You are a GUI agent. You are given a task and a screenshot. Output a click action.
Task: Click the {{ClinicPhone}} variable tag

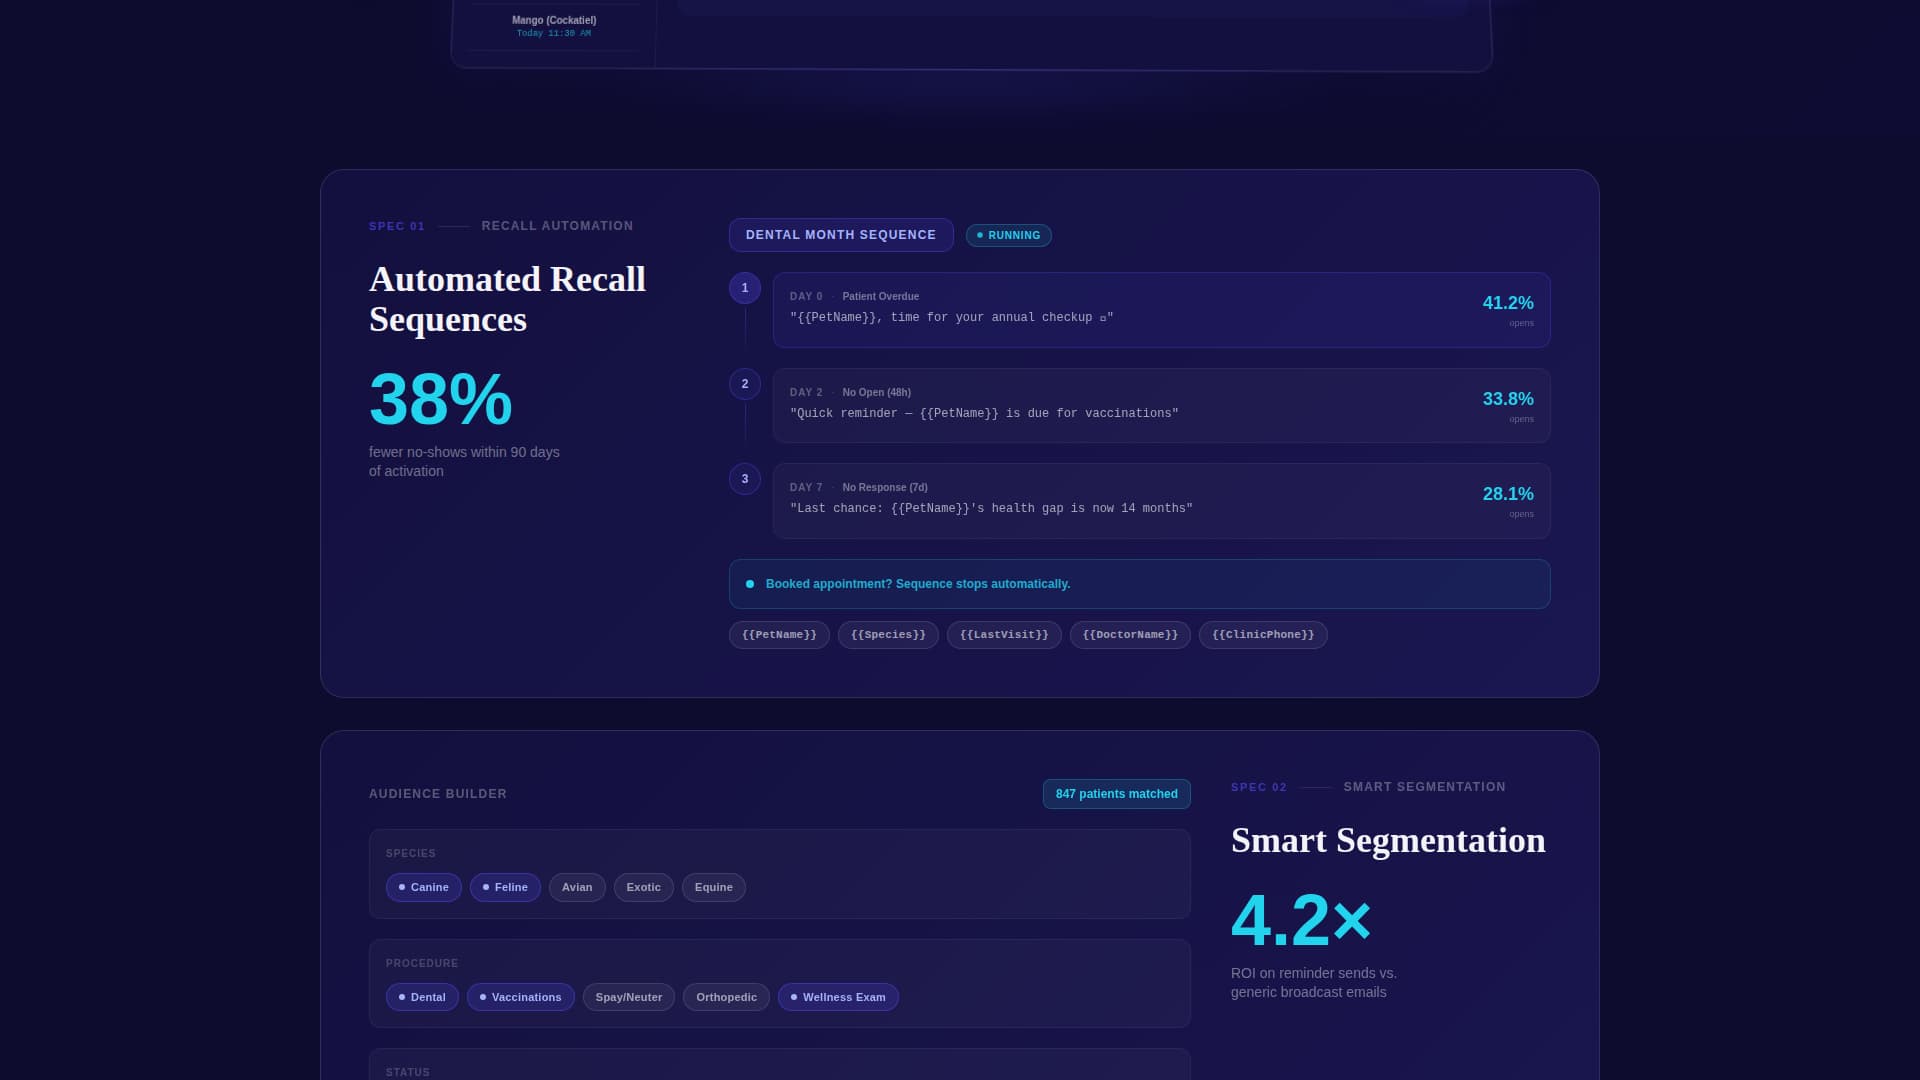[1263, 635]
